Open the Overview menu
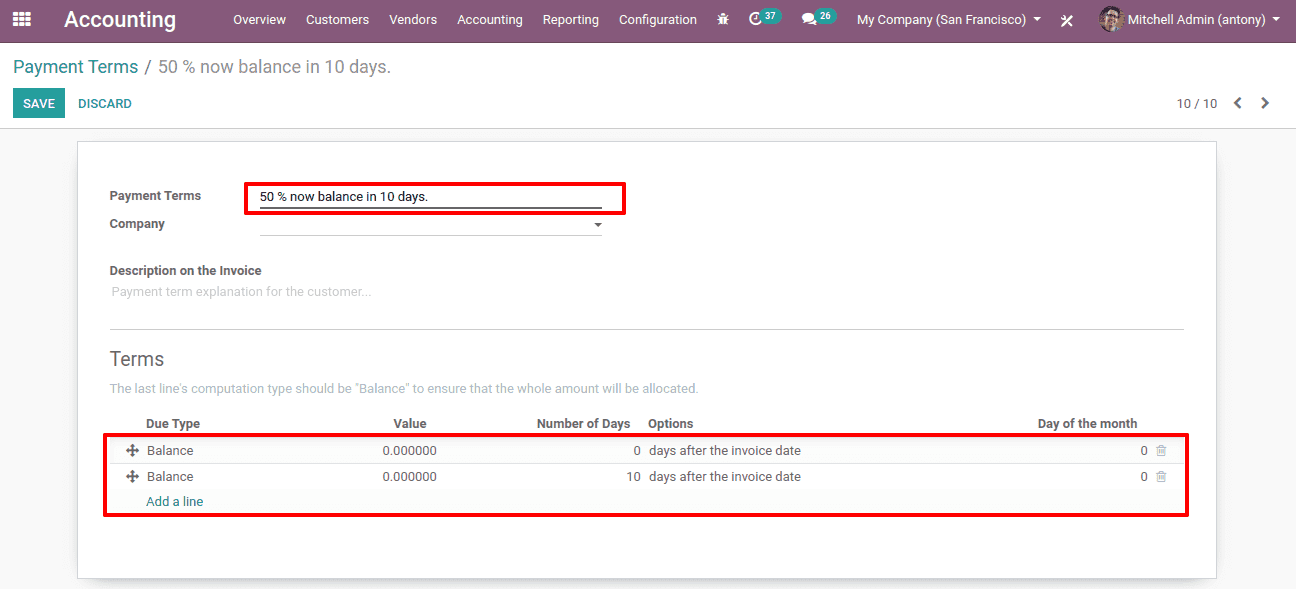This screenshot has width=1296, height=589. pyautogui.click(x=259, y=20)
